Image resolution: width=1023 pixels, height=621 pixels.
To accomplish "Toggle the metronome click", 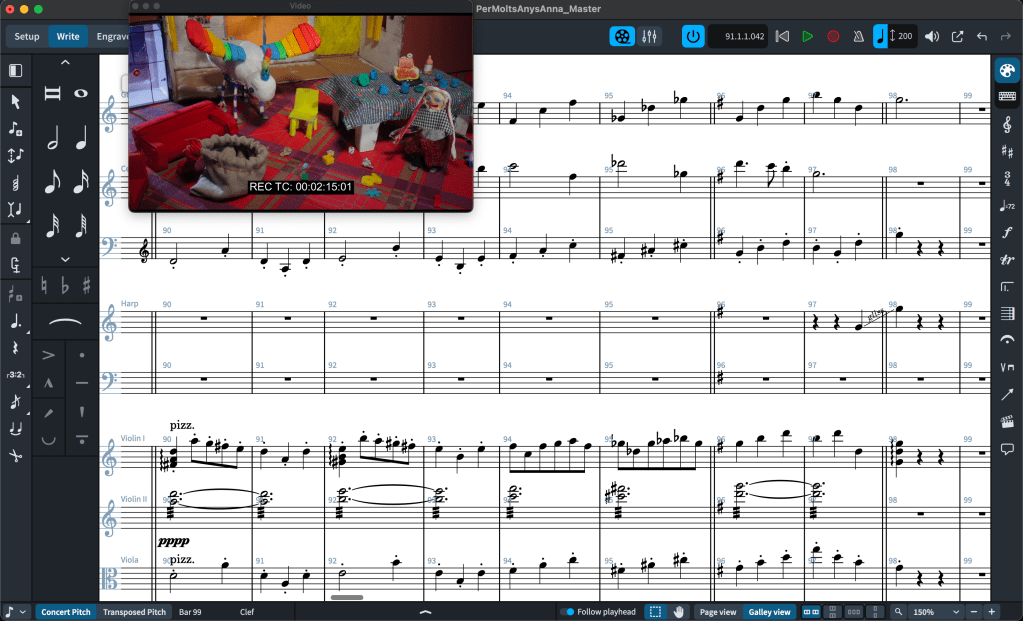I will (x=858, y=37).
